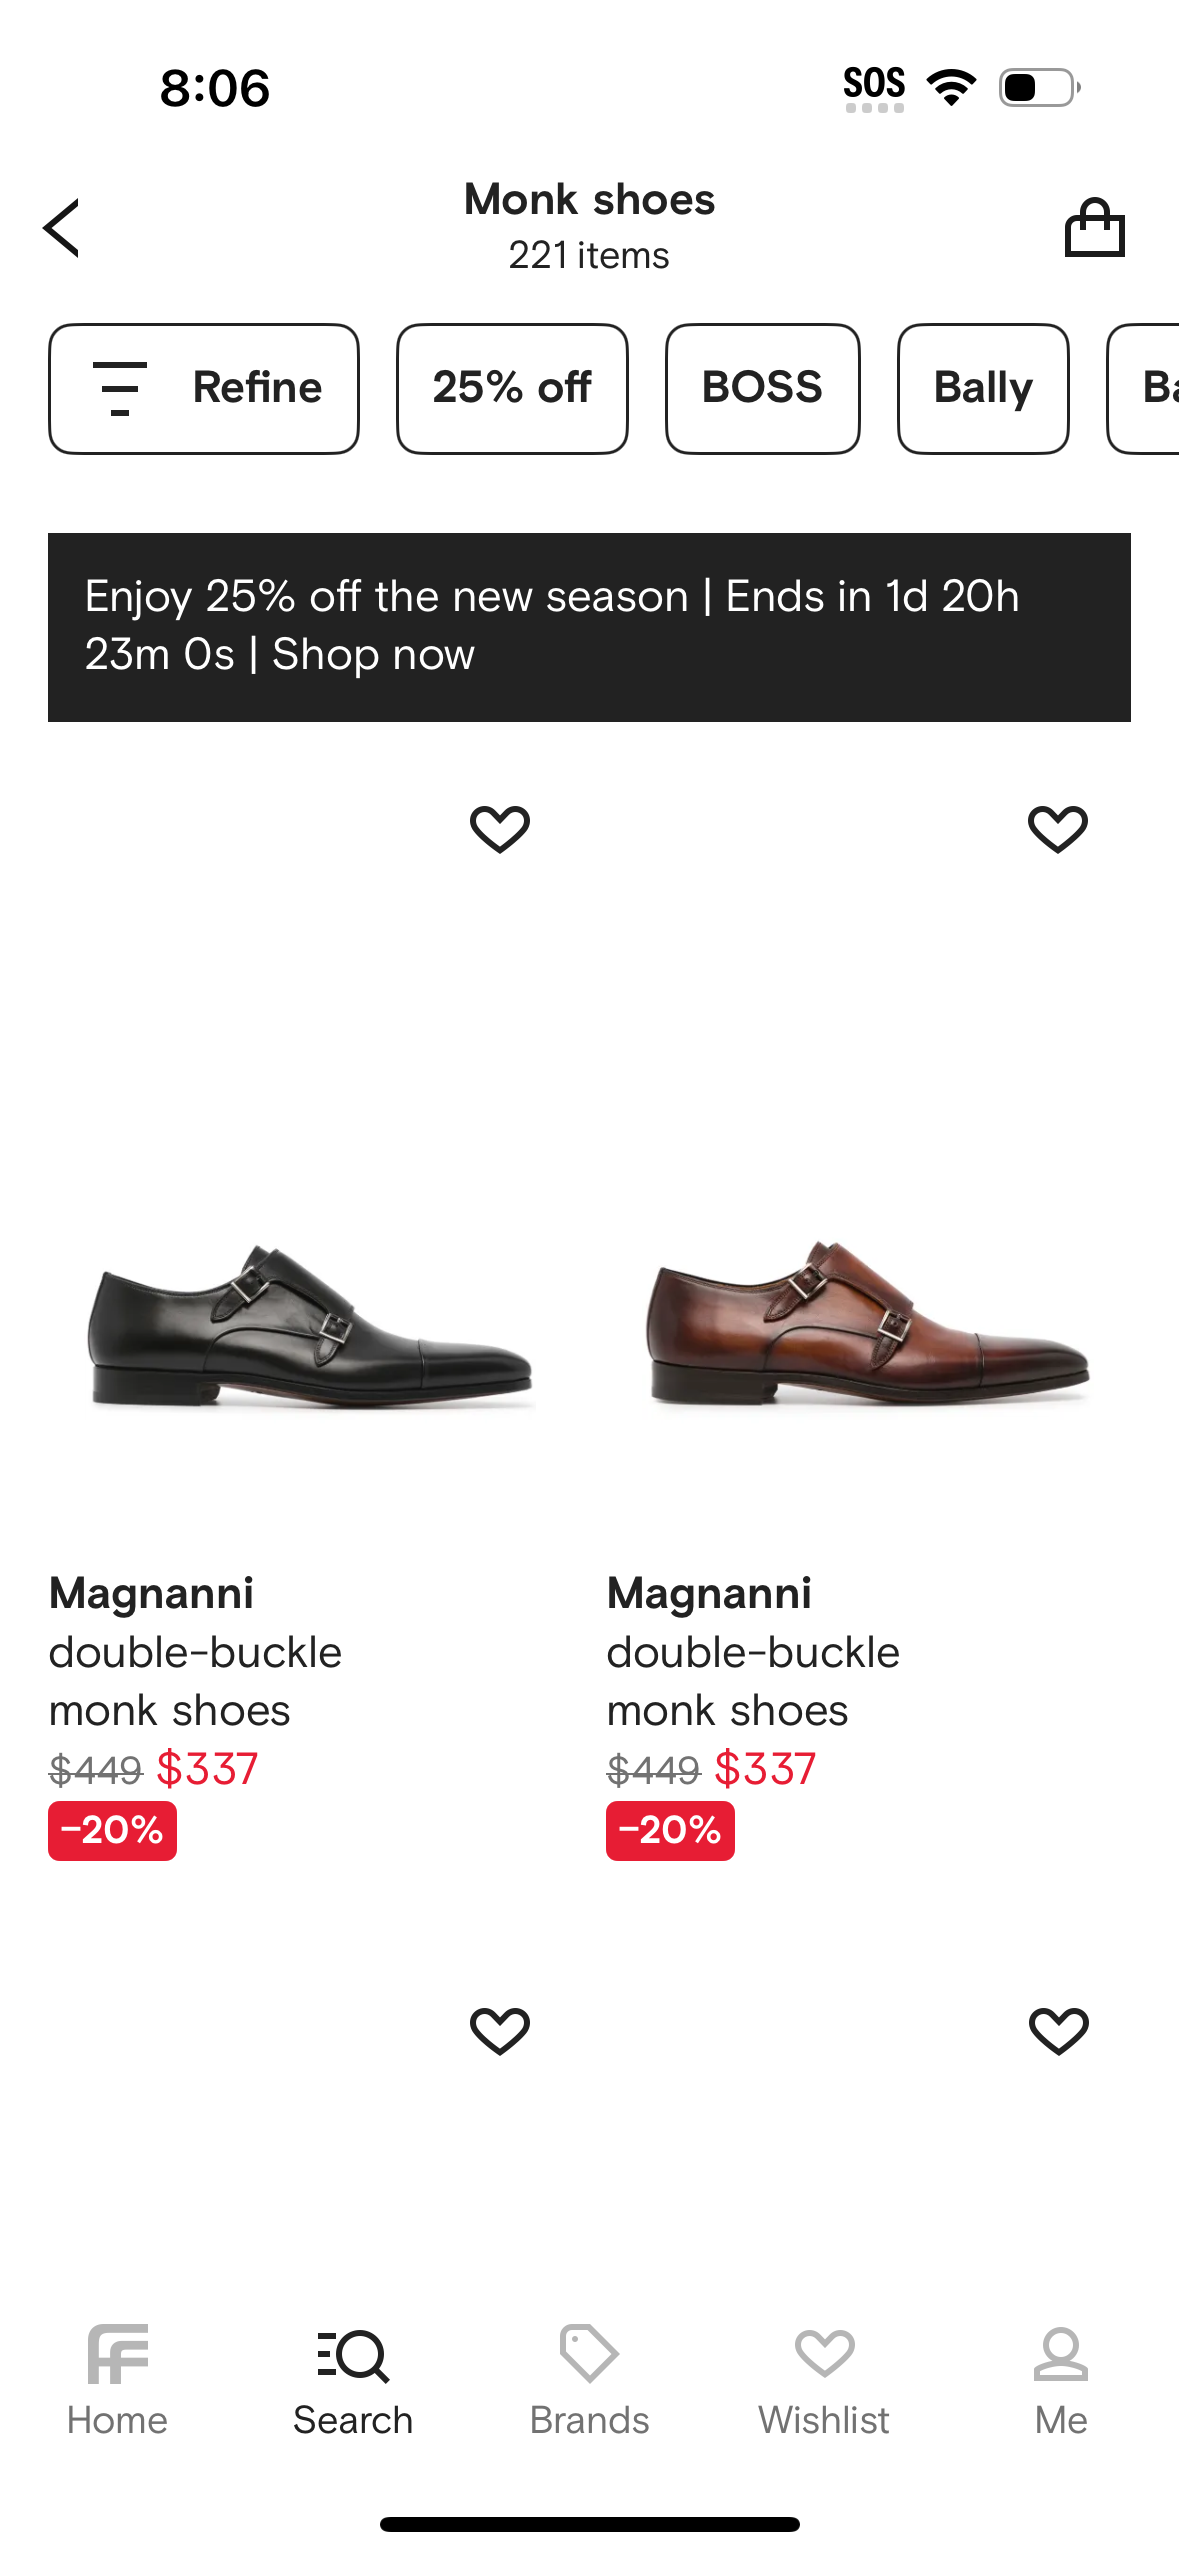
Task: Open the brown Magnanni monk shoe image
Action: coord(868,1320)
